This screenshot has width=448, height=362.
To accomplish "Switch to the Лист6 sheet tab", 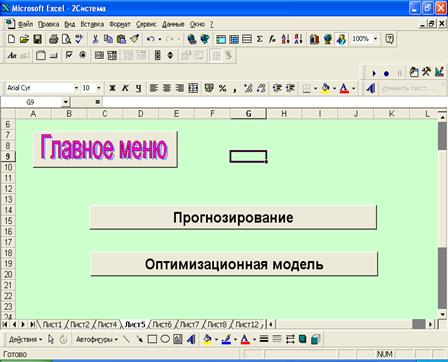I will (162, 324).
